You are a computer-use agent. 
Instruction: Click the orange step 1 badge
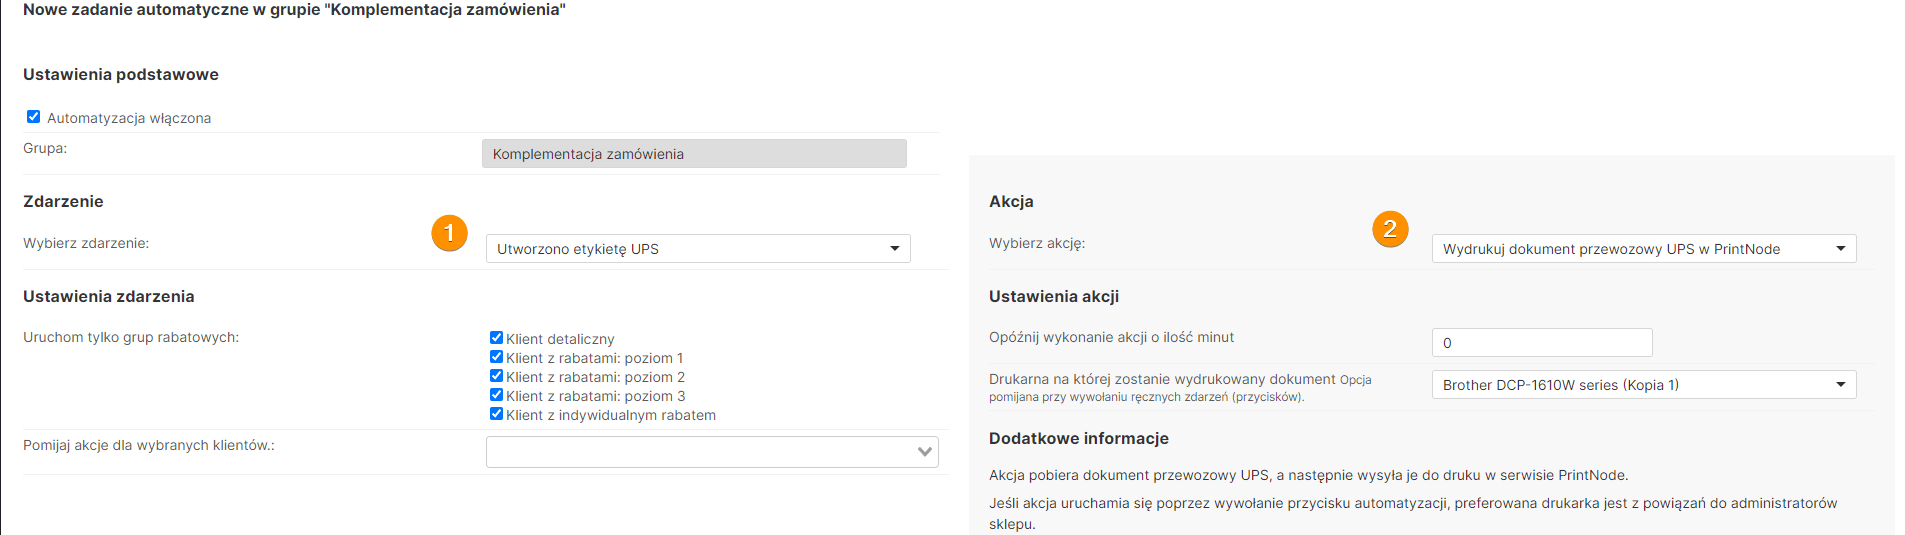pyautogui.click(x=449, y=233)
